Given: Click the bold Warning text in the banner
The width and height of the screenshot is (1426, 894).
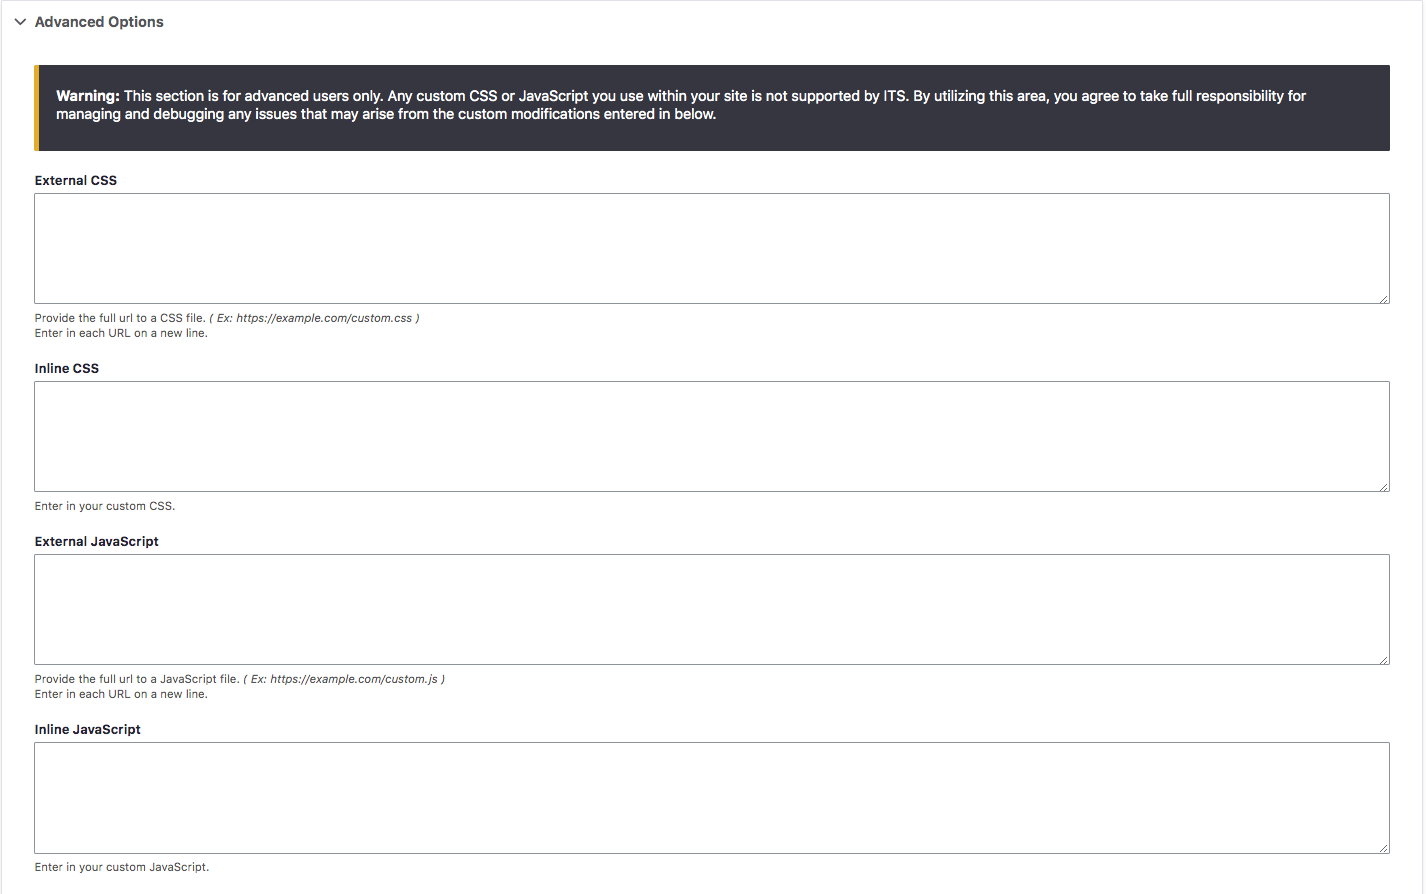Looking at the screenshot, I should point(87,96).
